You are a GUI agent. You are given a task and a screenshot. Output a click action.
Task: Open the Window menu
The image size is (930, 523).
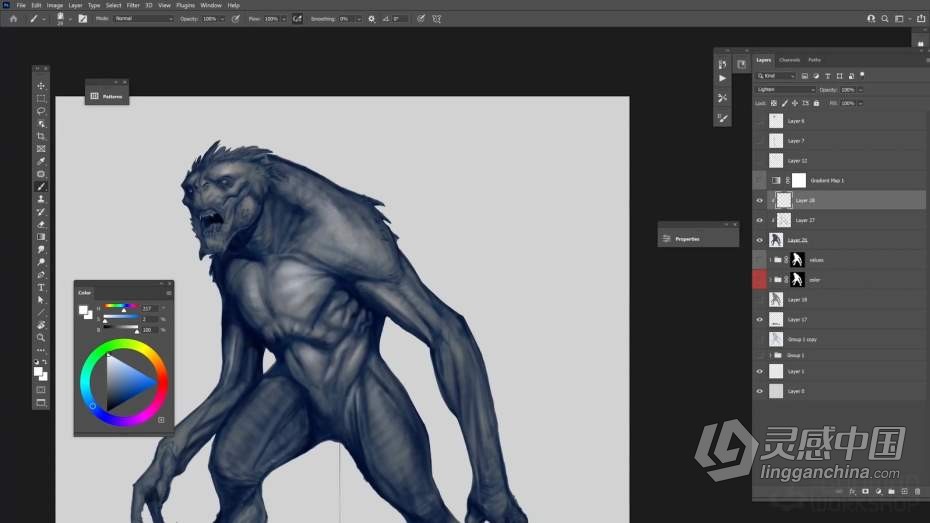coord(211,5)
